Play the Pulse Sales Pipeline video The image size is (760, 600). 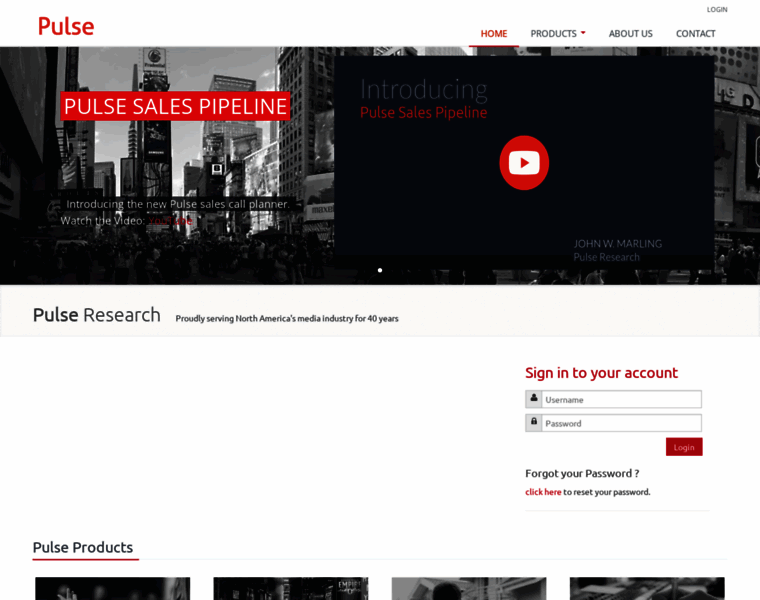(524, 163)
